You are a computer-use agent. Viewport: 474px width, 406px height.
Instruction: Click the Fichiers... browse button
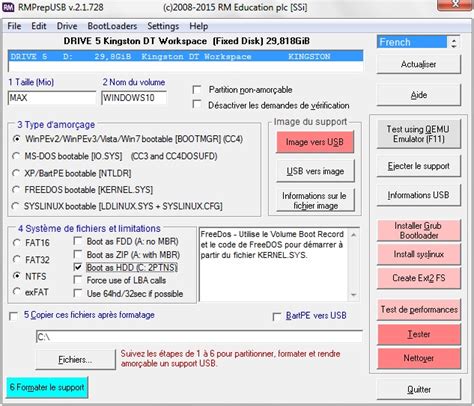click(75, 360)
